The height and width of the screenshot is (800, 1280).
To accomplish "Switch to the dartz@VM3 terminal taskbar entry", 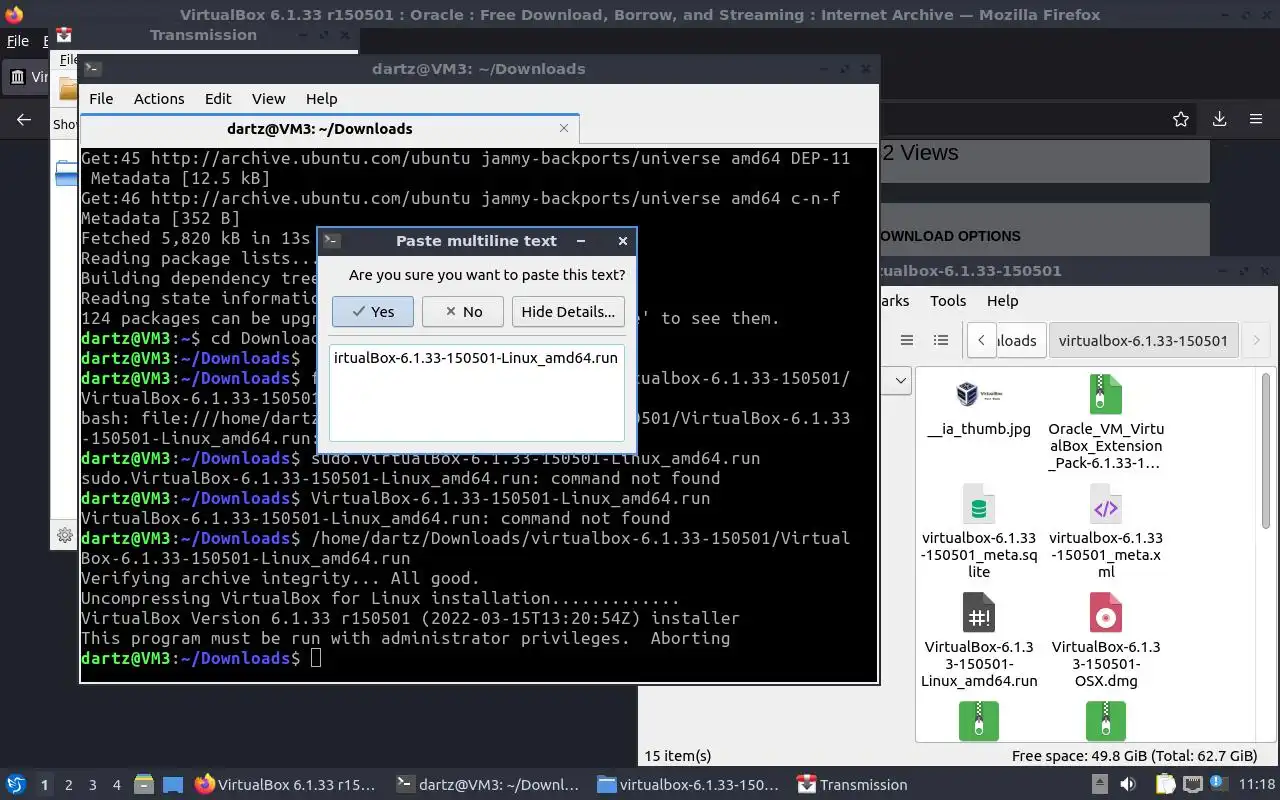I will point(488,785).
